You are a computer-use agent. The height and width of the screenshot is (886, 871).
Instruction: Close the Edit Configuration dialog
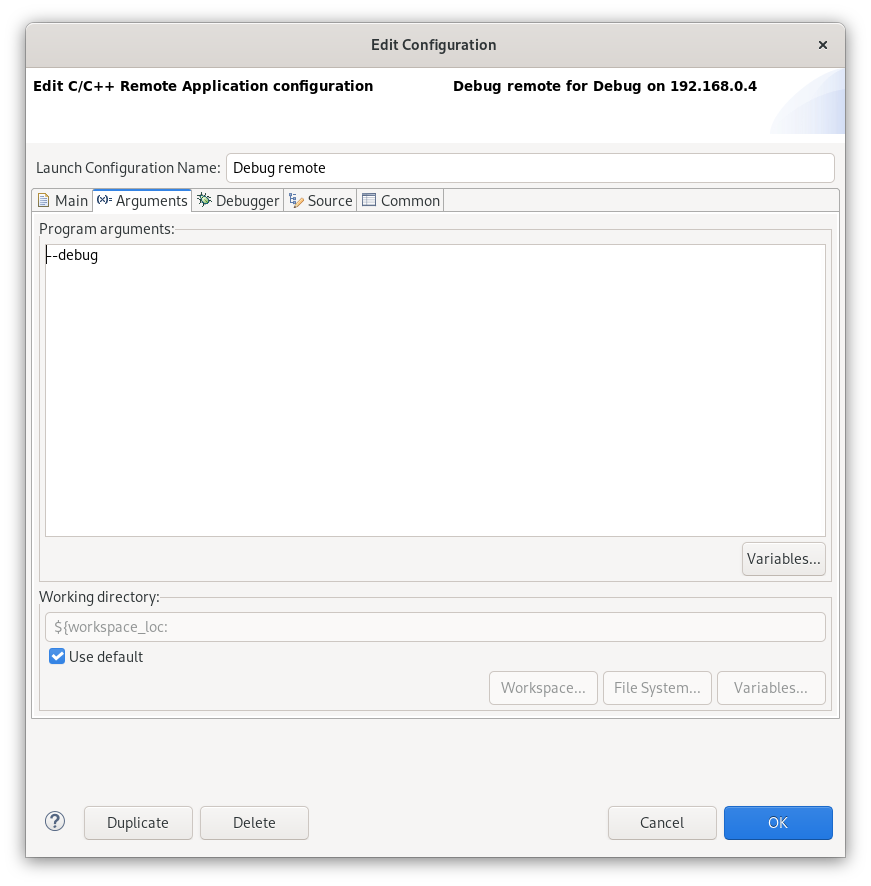tap(822, 44)
